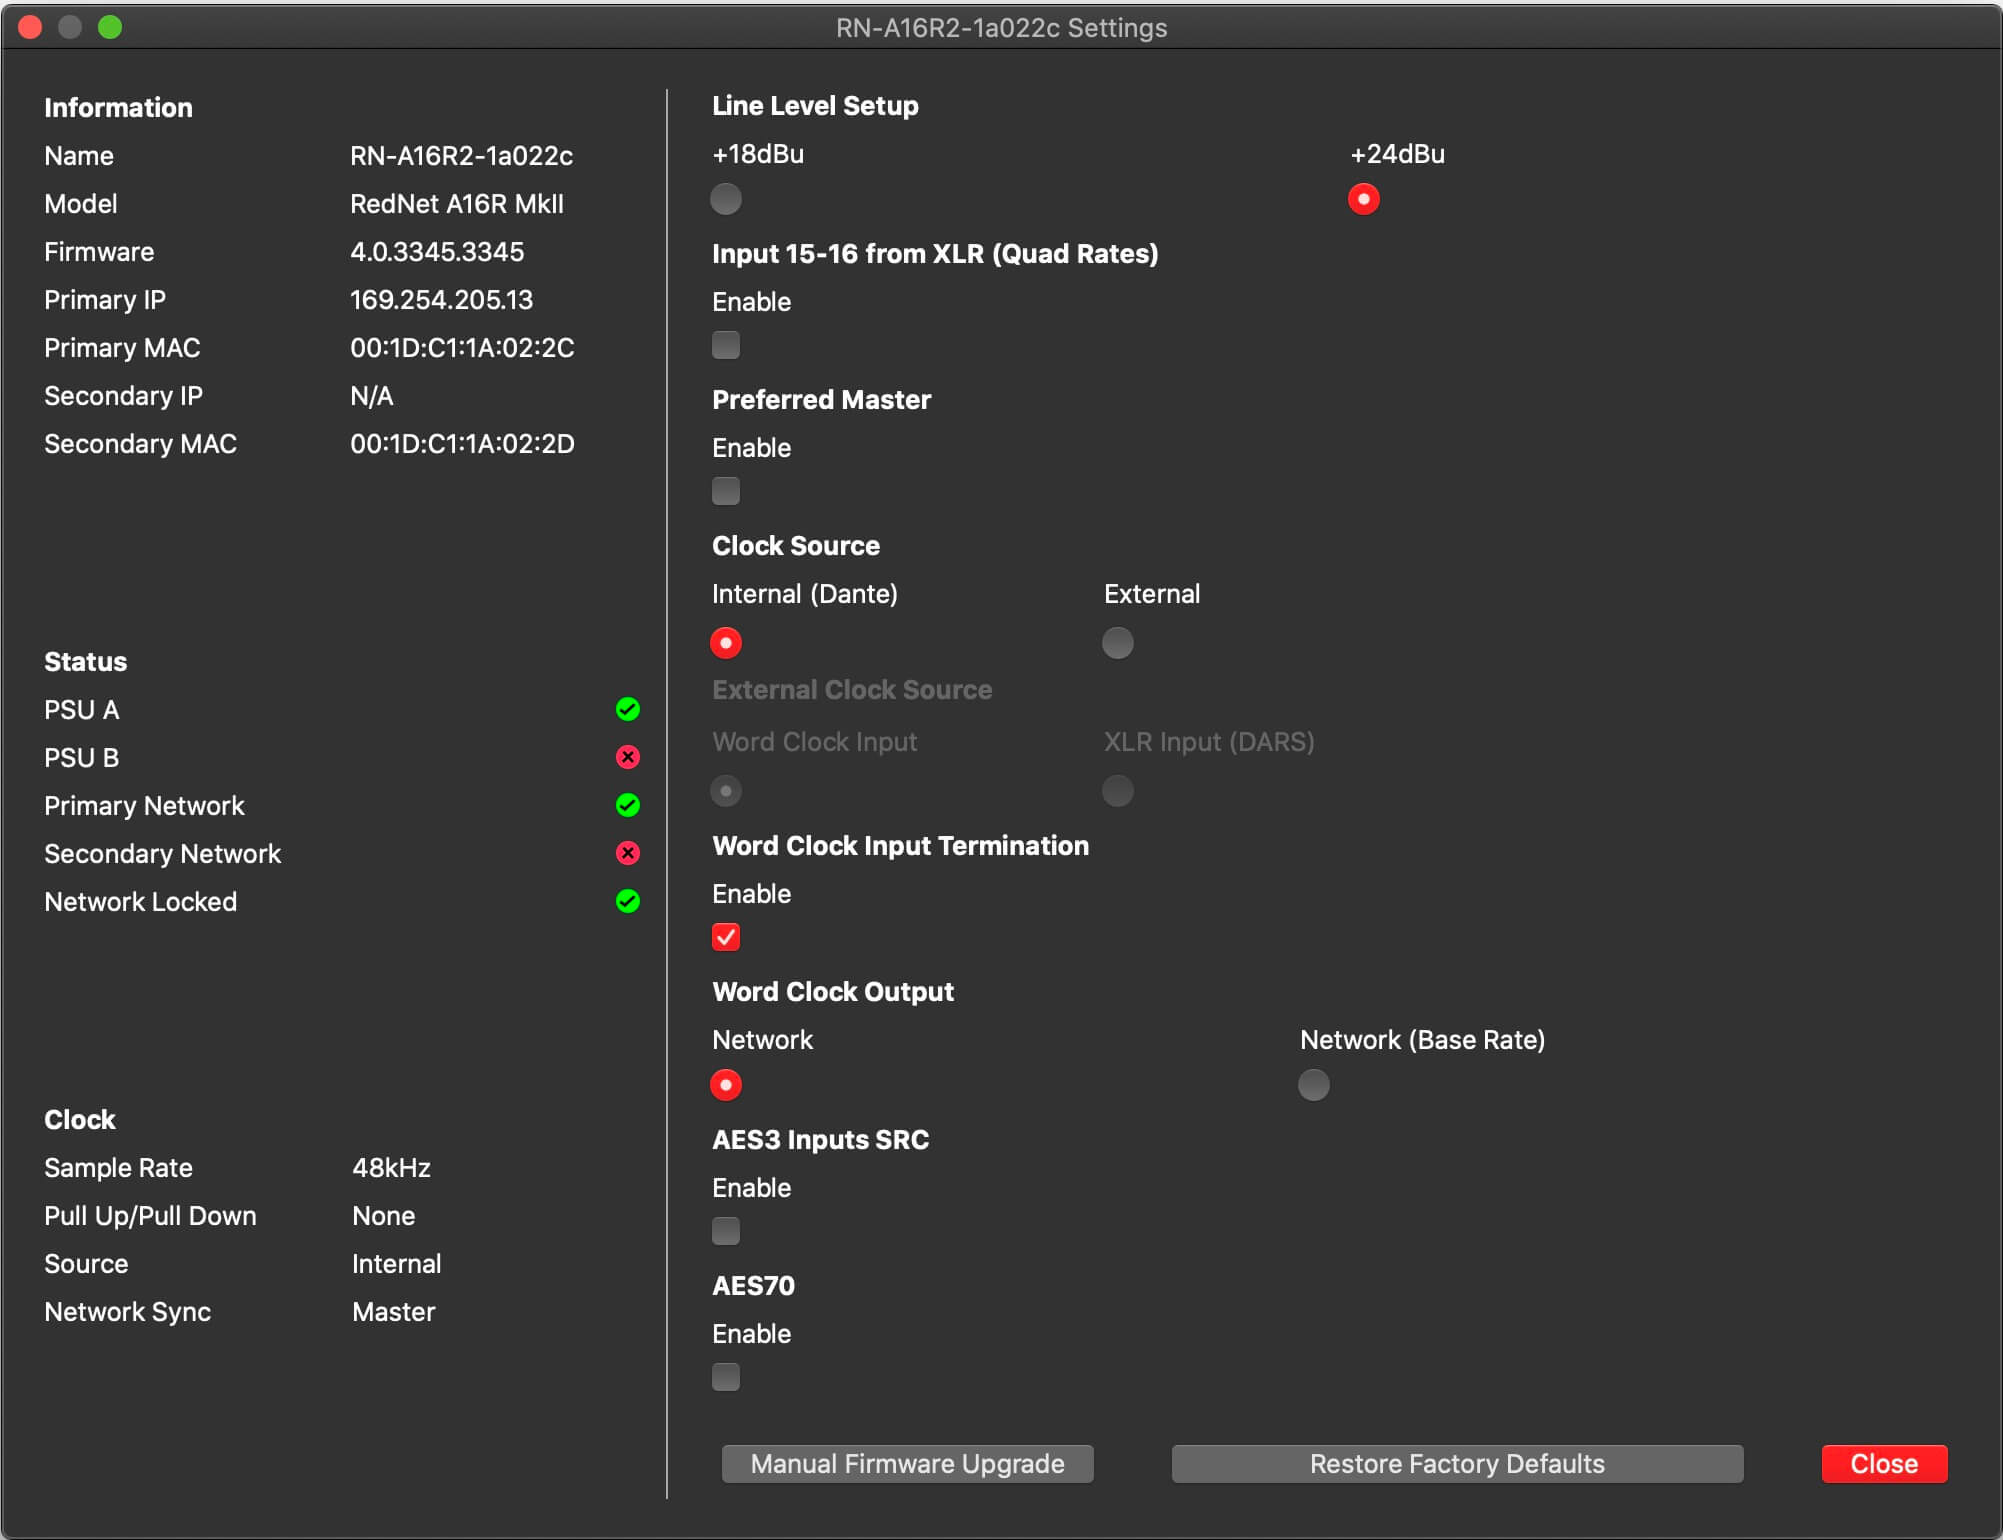Choose Word Clock Input radio button
2003x1540 pixels.
coord(726,791)
